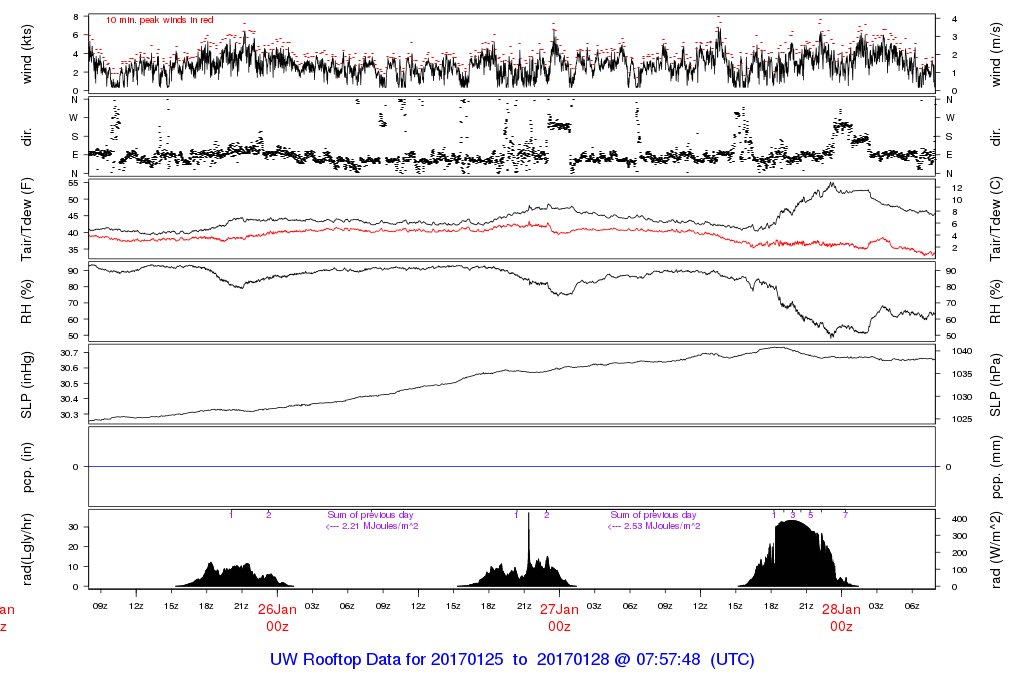Screen dimensions: 1024x700
Task: Click the '28Jan 00z' date label
Action: (x=841, y=618)
